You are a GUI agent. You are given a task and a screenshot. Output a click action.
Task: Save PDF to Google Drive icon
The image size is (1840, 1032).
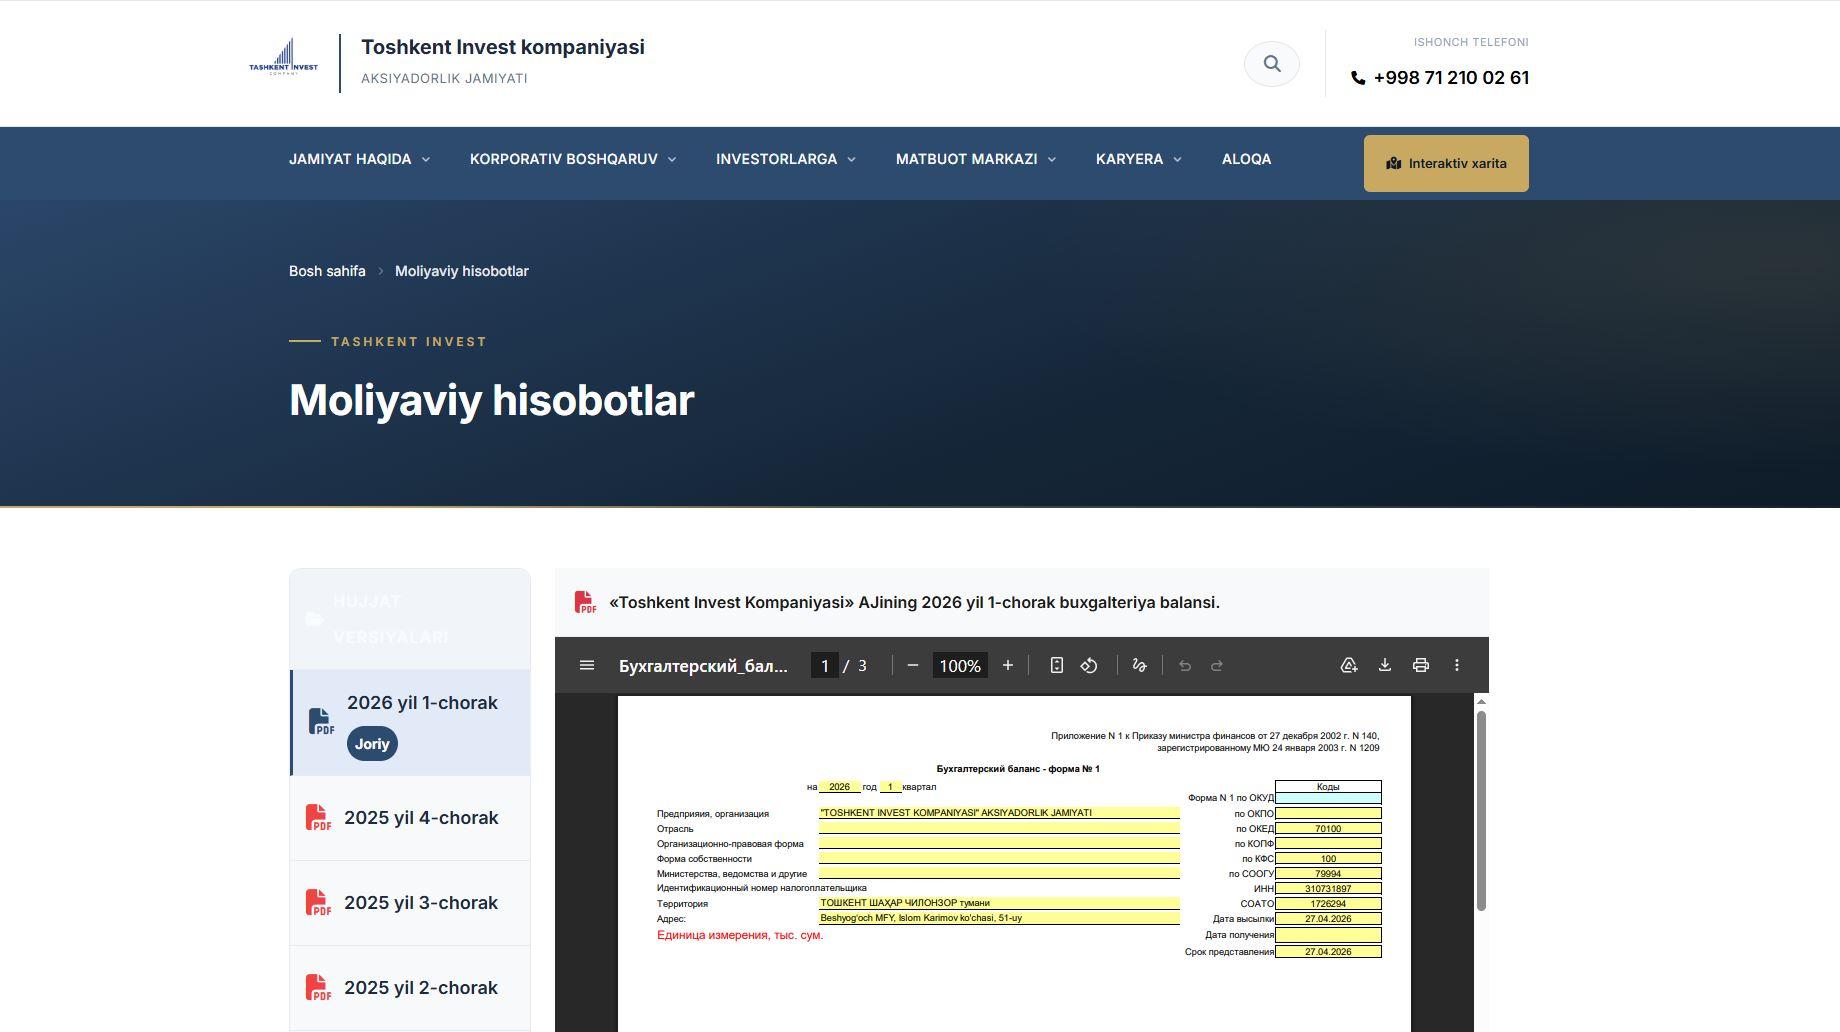(1348, 665)
